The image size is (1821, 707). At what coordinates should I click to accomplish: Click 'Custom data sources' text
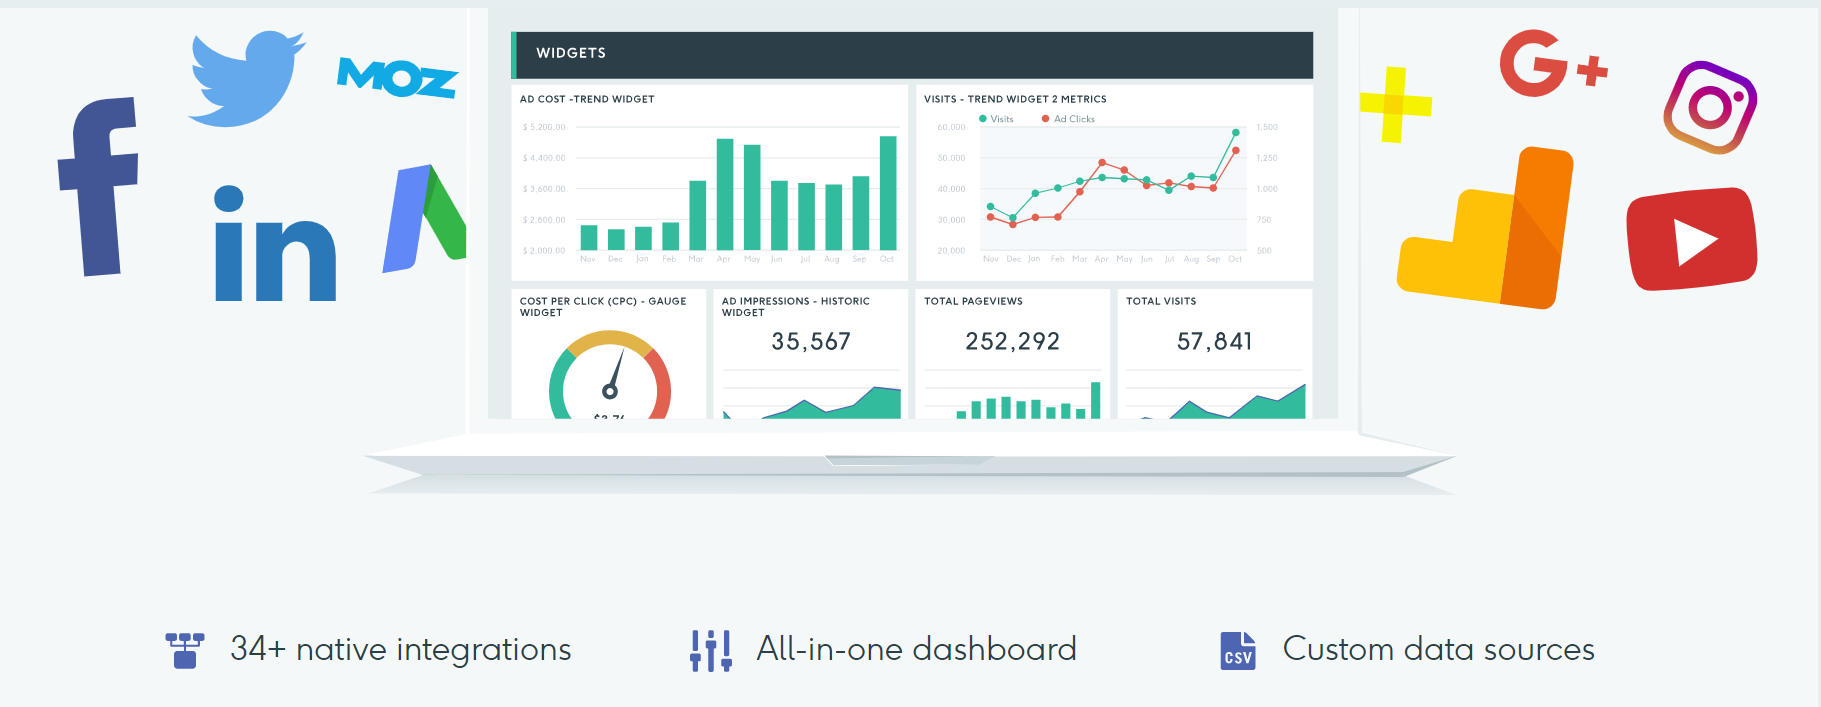pyautogui.click(x=1439, y=649)
